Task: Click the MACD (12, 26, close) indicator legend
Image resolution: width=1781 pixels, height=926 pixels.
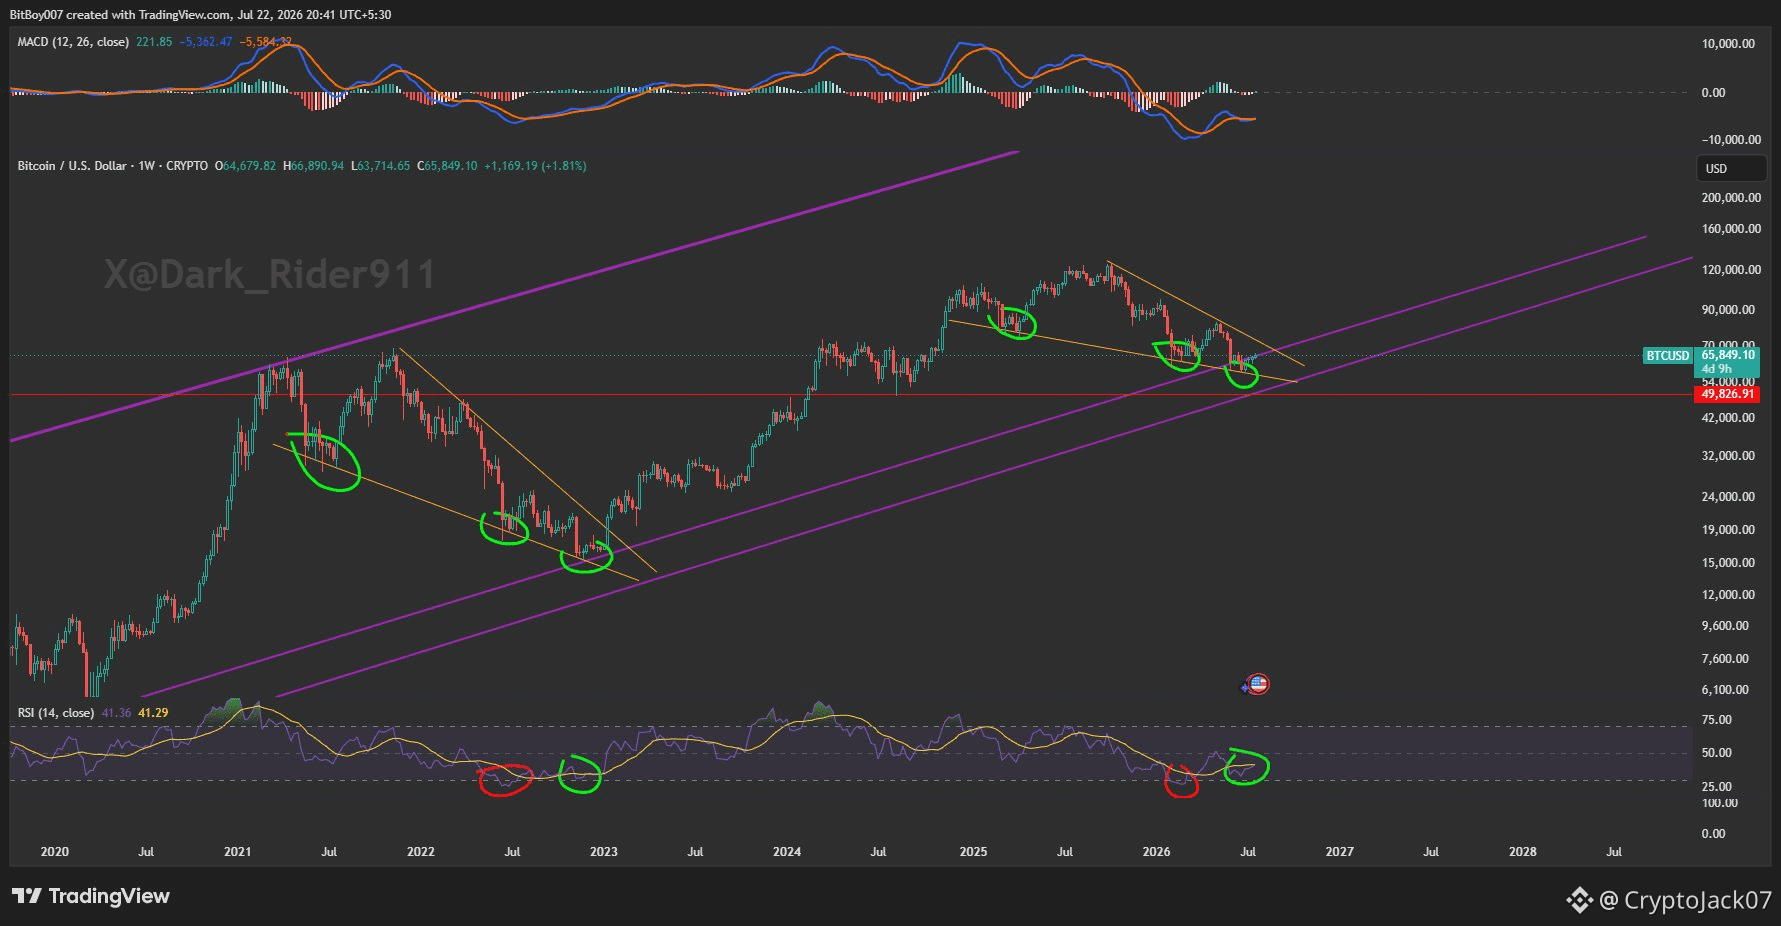Action: point(73,42)
